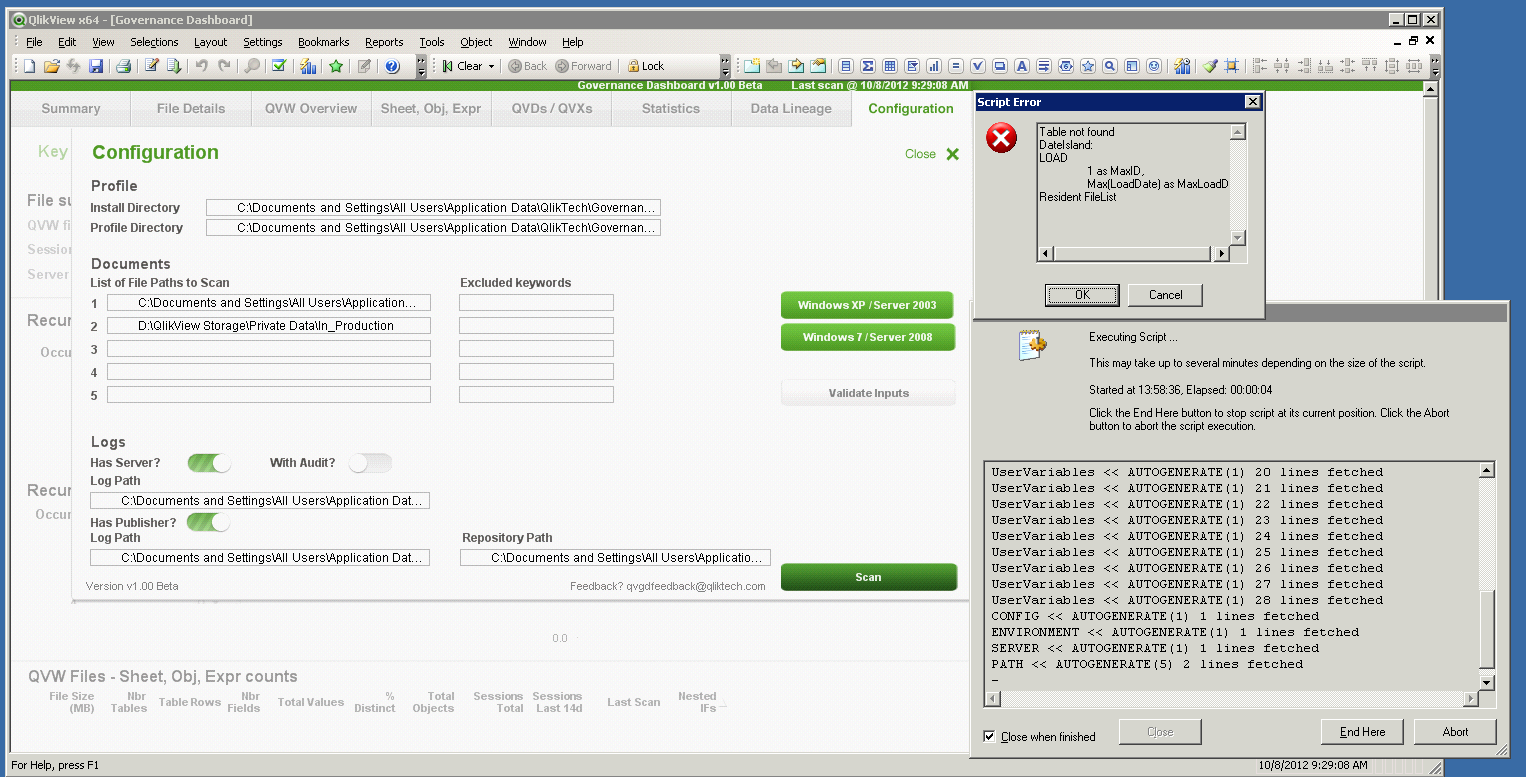Screen dimensions: 1526x777
Task: Click the Add Bookmark star icon
Action: click(x=336, y=66)
